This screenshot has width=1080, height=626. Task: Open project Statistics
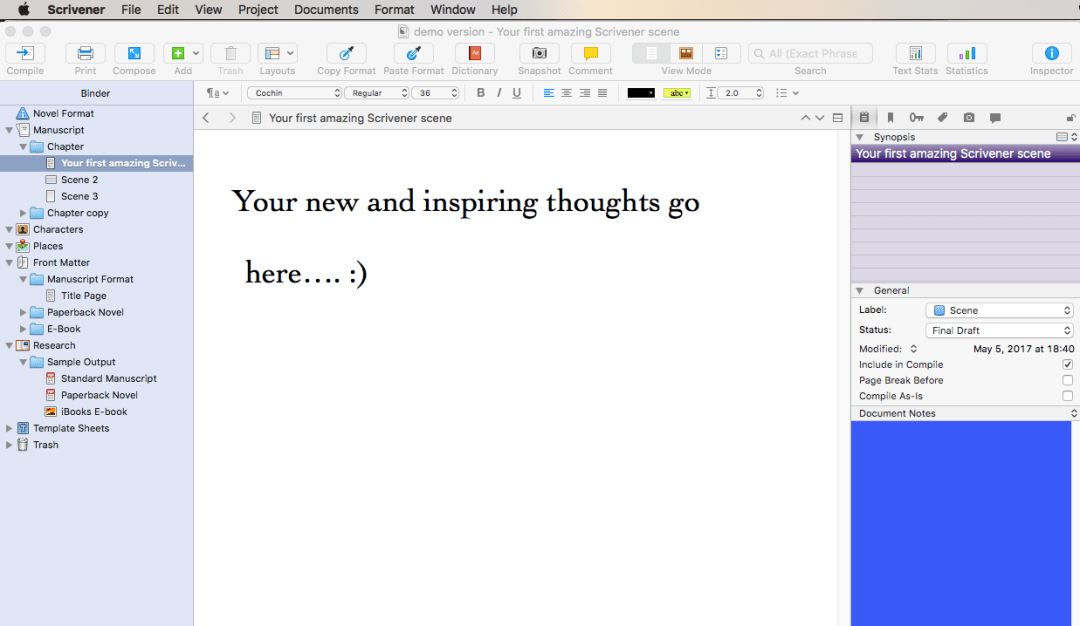click(x=967, y=54)
